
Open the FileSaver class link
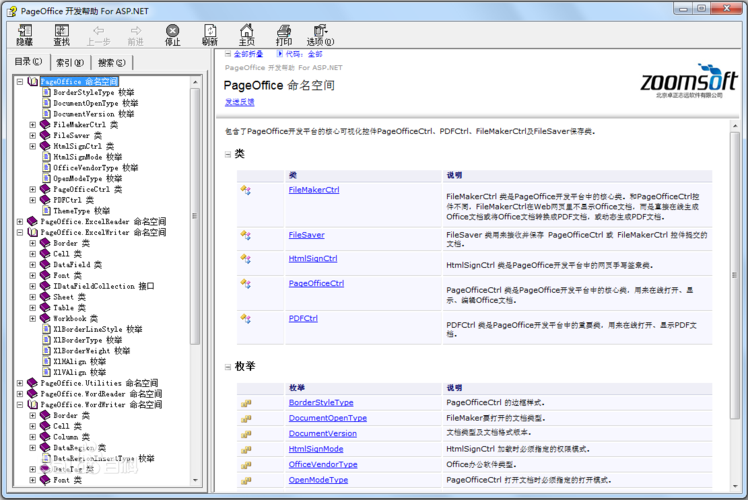[x=306, y=235]
